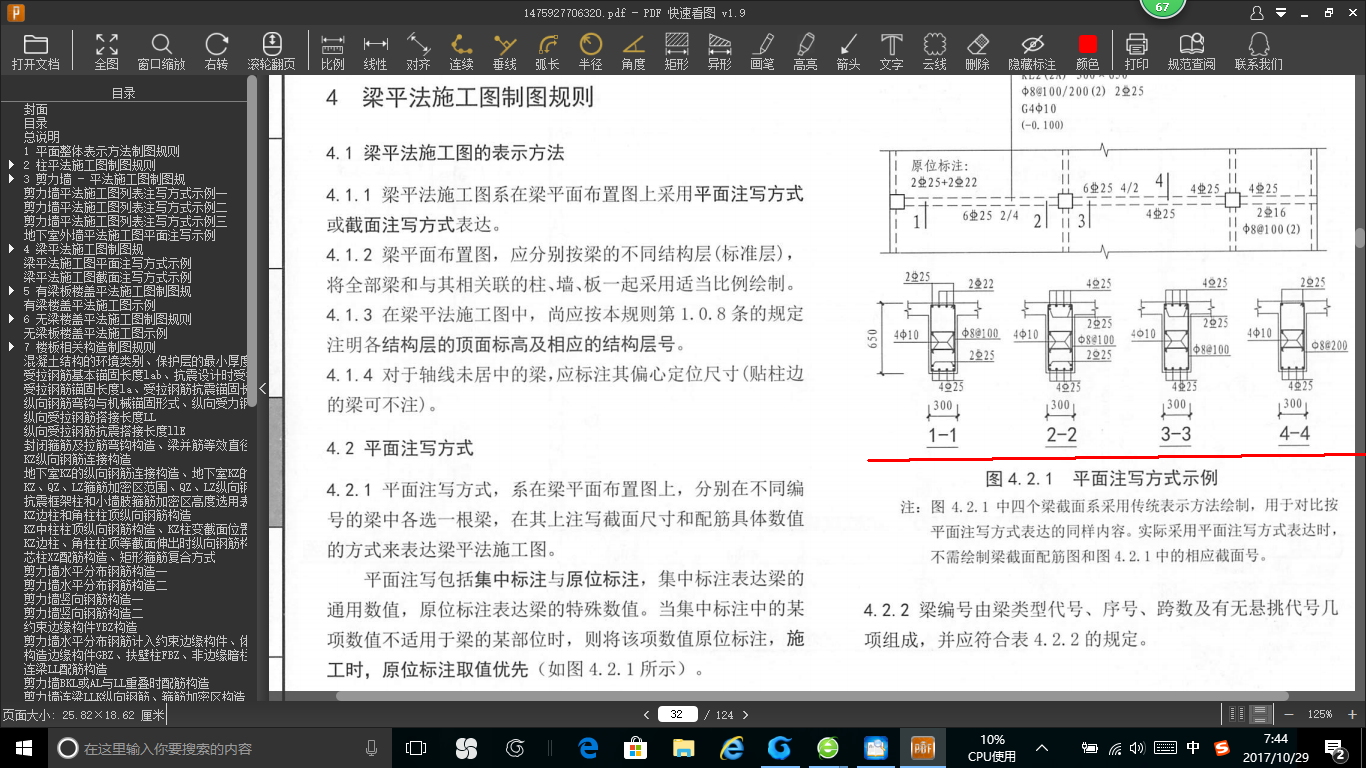The image size is (1366, 768).
Task: Open 联系我们 contact us
Action: pos(1258,51)
